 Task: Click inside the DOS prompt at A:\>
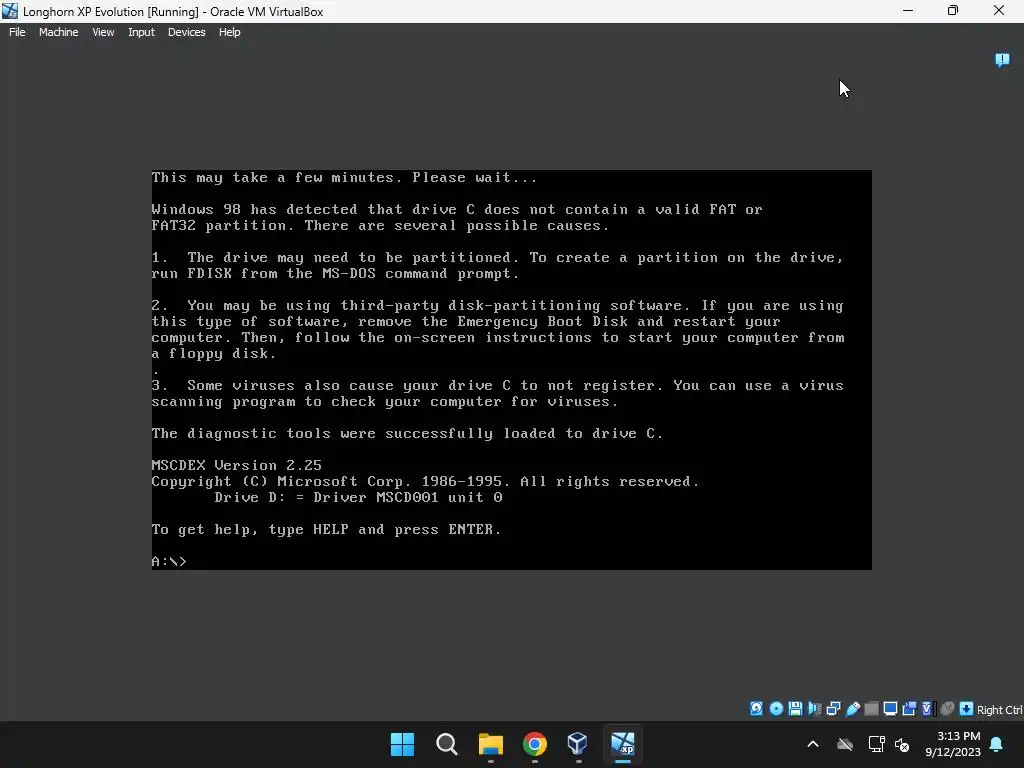coord(169,562)
